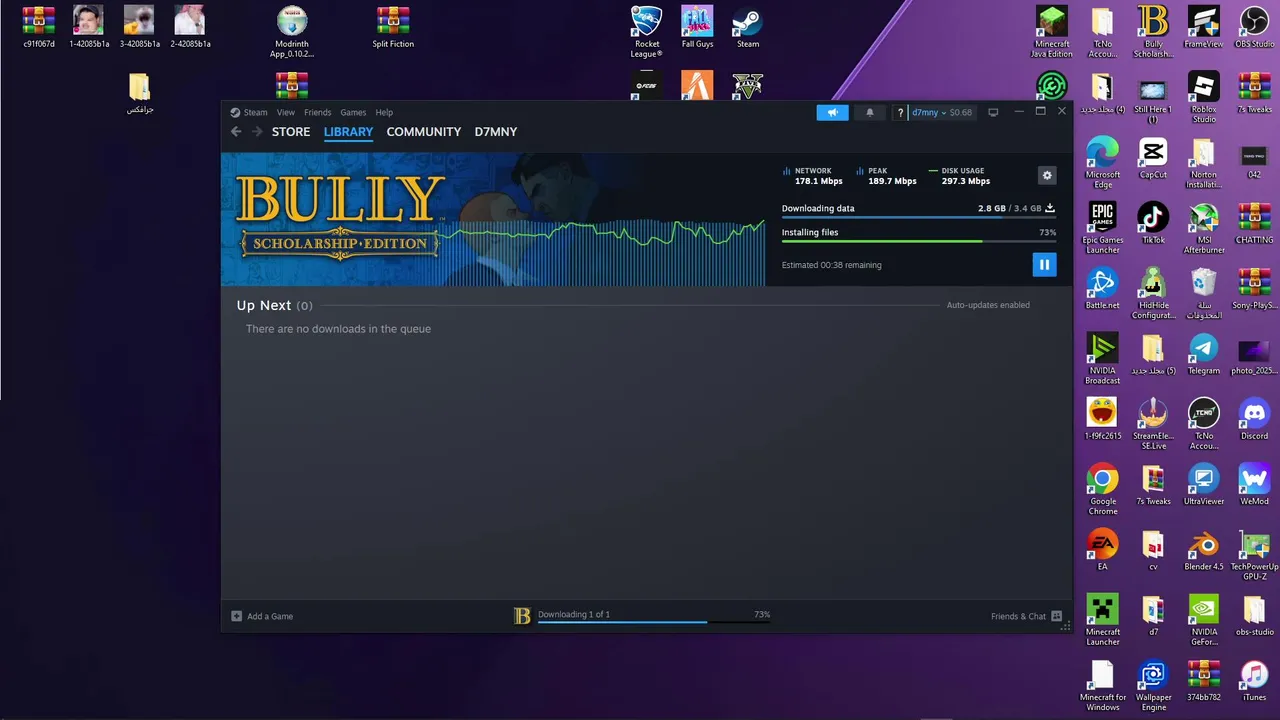The width and height of the screenshot is (1280, 720).
Task: Select the Steam desktop shortcut
Action: point(748,27)
